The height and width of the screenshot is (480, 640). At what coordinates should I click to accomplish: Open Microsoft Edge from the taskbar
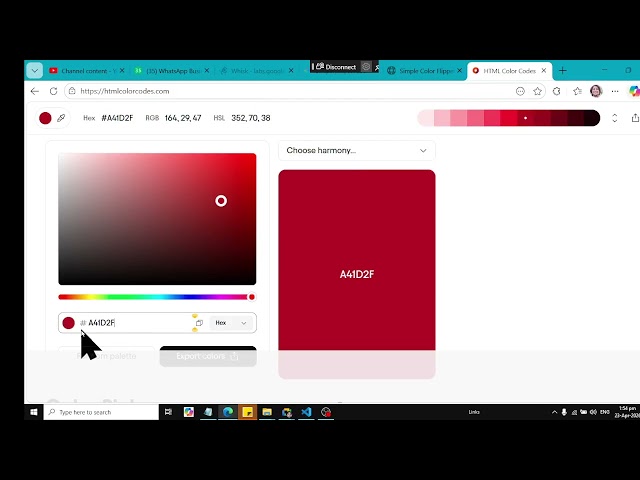[228, 412]
